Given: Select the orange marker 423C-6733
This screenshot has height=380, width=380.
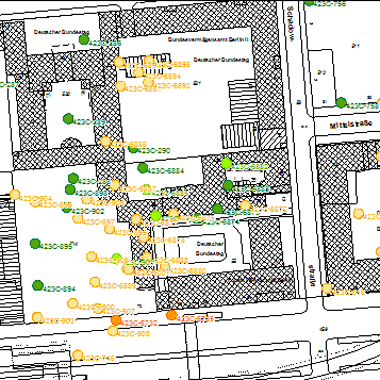Looking at the screenshot, I should click(x=171, y=315).
